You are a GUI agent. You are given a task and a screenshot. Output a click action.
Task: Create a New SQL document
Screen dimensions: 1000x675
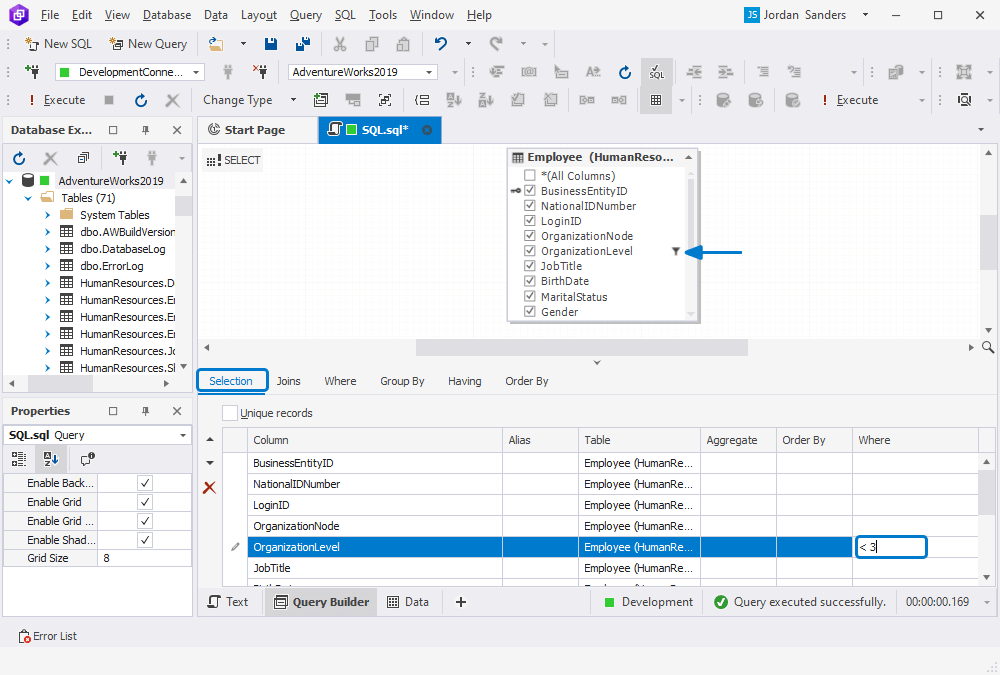pos(58,44)
